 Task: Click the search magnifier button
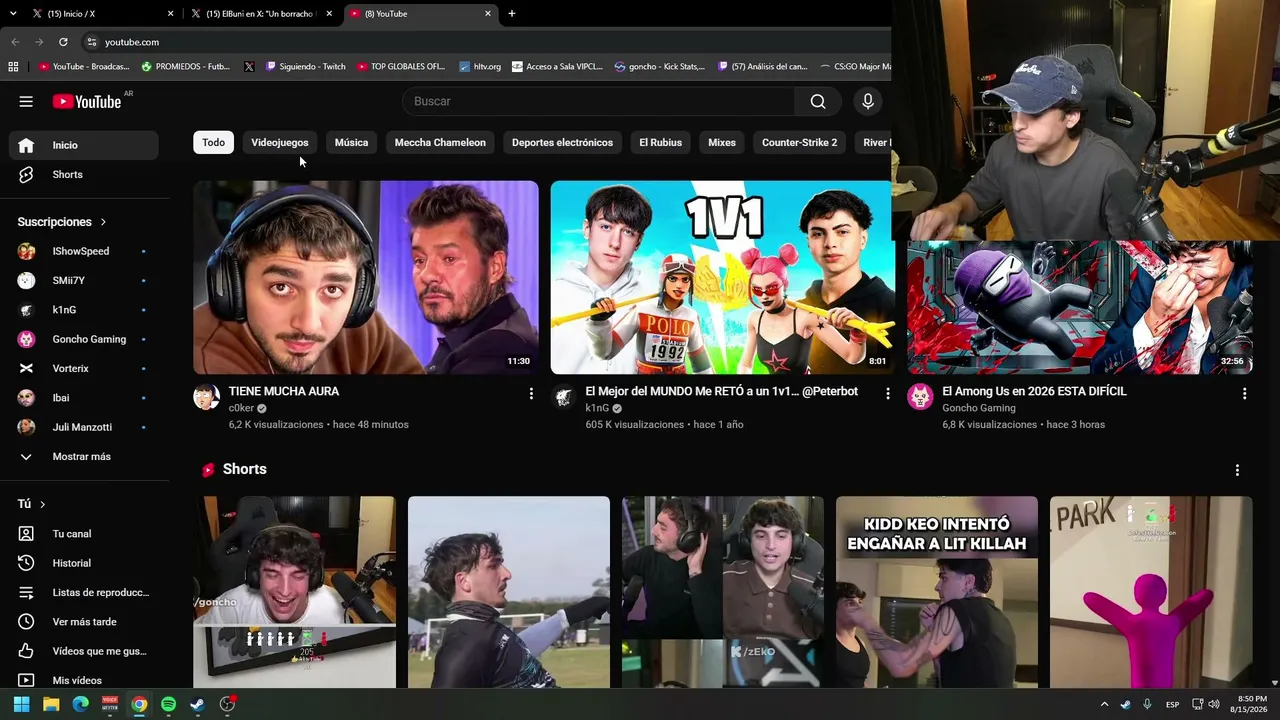[x=818, y=101]
